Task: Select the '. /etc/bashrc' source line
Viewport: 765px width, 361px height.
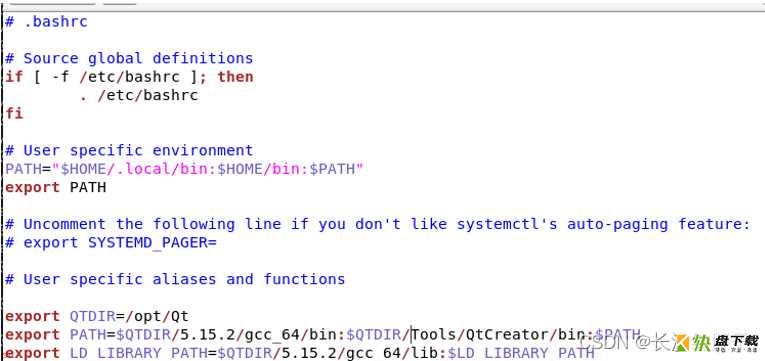Action: pyautogui.click(x=139, y=95)
